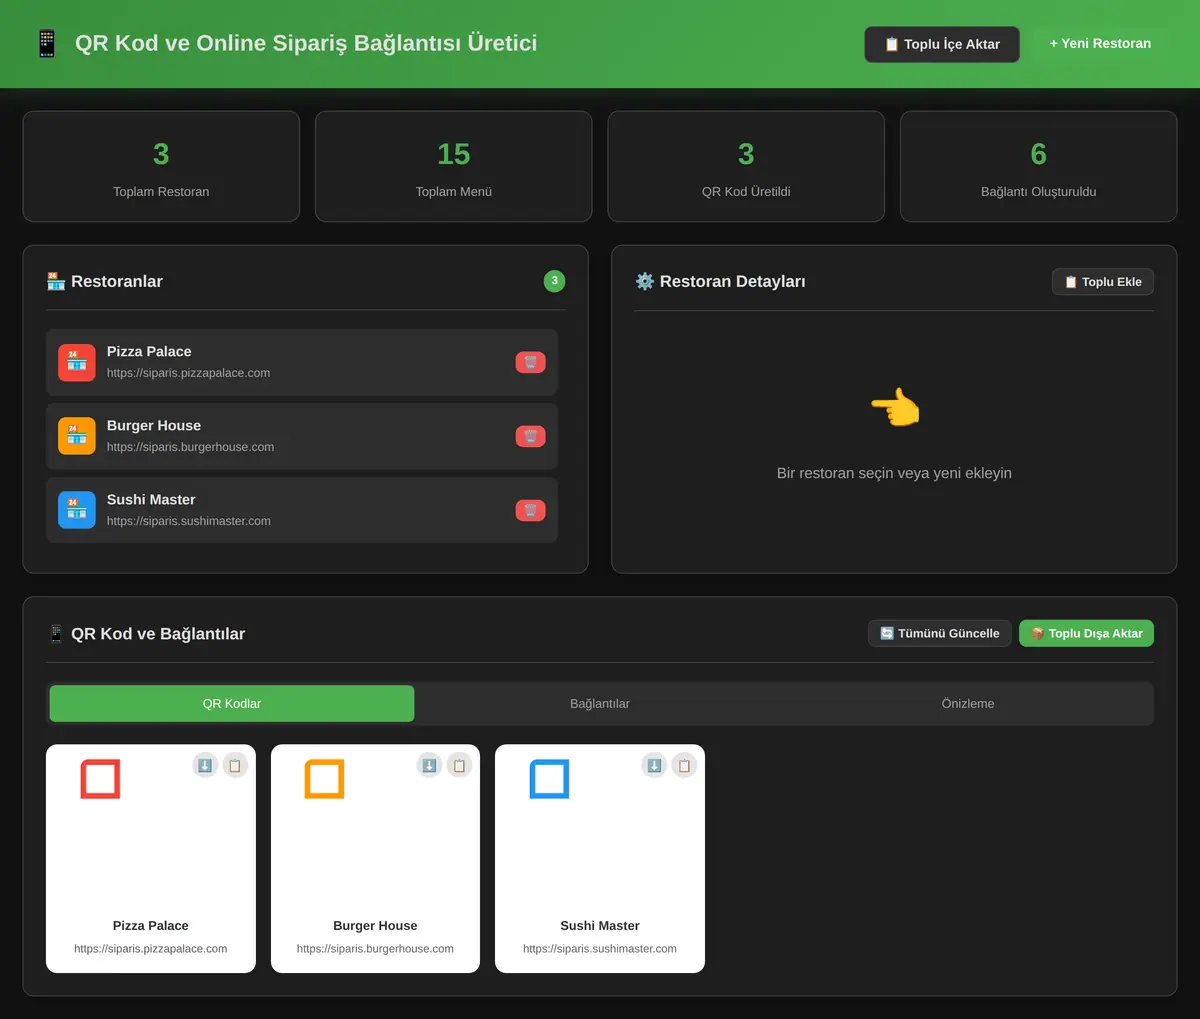Show the Önizleme tab
1200x1019 pixels.
click(968, 703)
